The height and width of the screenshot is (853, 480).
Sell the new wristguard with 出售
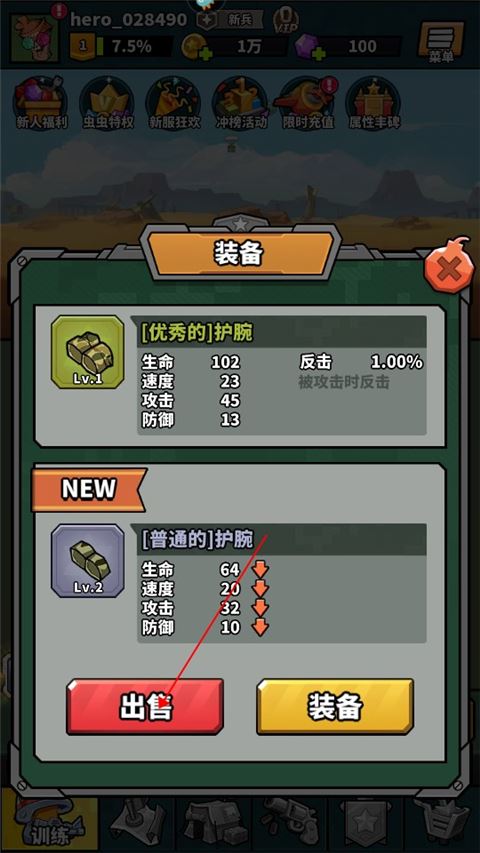click(145, 706)
